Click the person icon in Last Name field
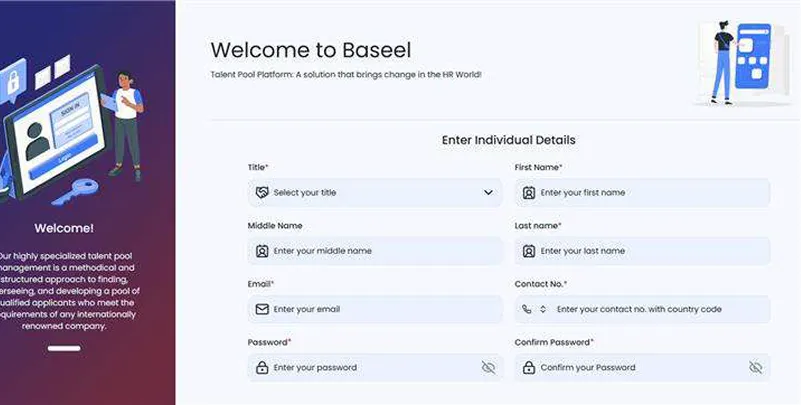The width and height of the screenshot is (801, 405). click(529, 251)
